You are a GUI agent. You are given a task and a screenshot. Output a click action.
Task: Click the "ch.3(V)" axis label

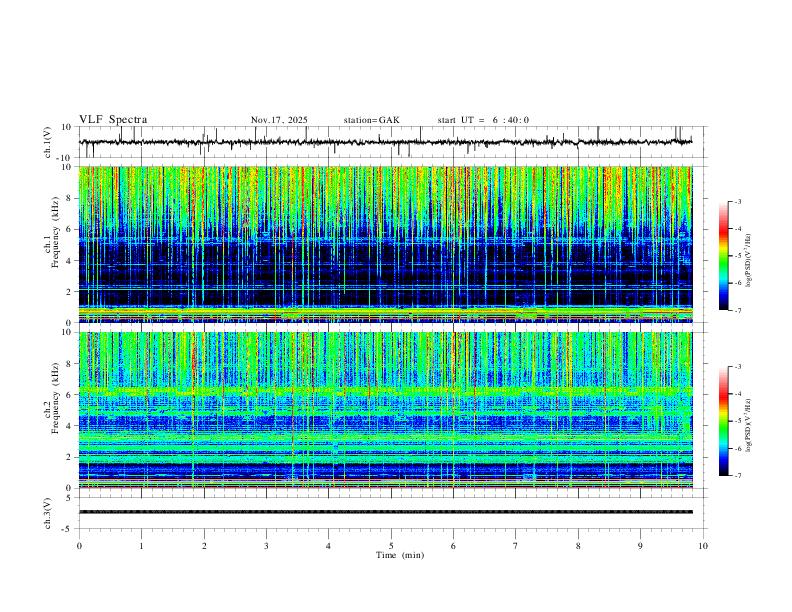(48, 513)
